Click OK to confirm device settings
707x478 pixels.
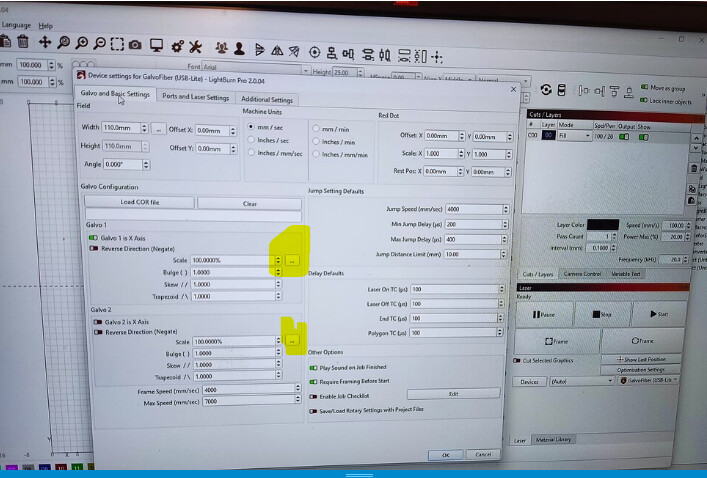point(445,455)
